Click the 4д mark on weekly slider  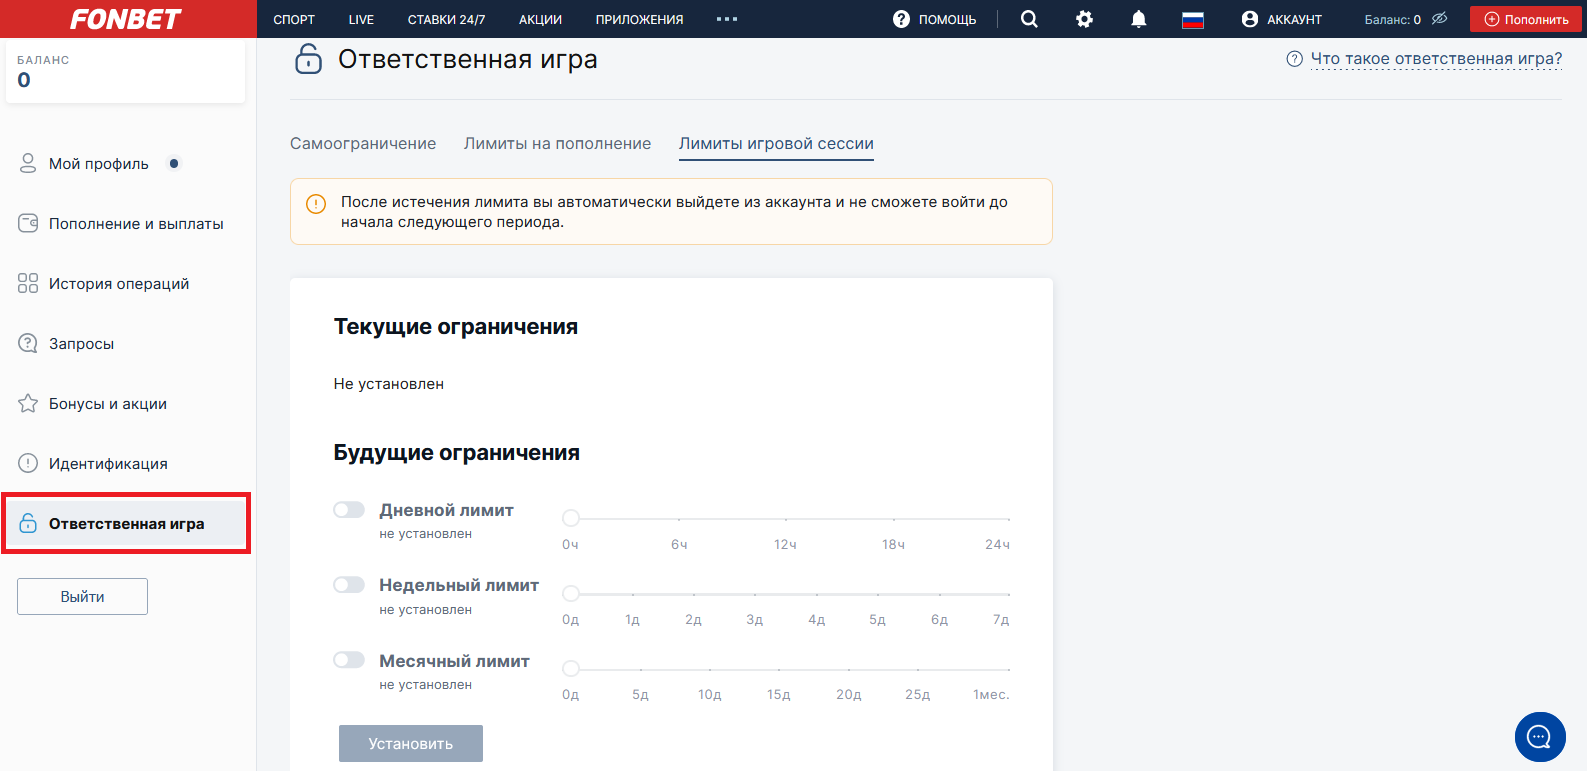[x=817, y=619]
